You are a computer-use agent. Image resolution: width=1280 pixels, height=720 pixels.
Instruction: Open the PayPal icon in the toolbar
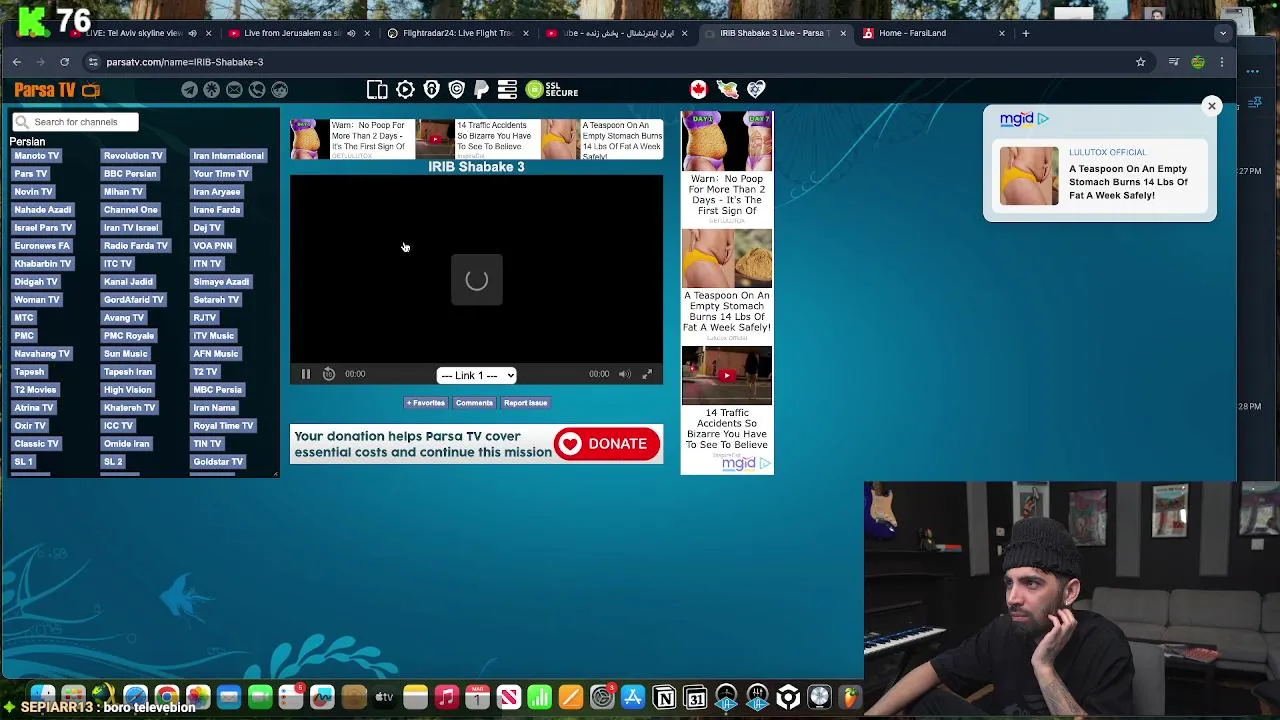pyautogui.click(x=481, y=90)
